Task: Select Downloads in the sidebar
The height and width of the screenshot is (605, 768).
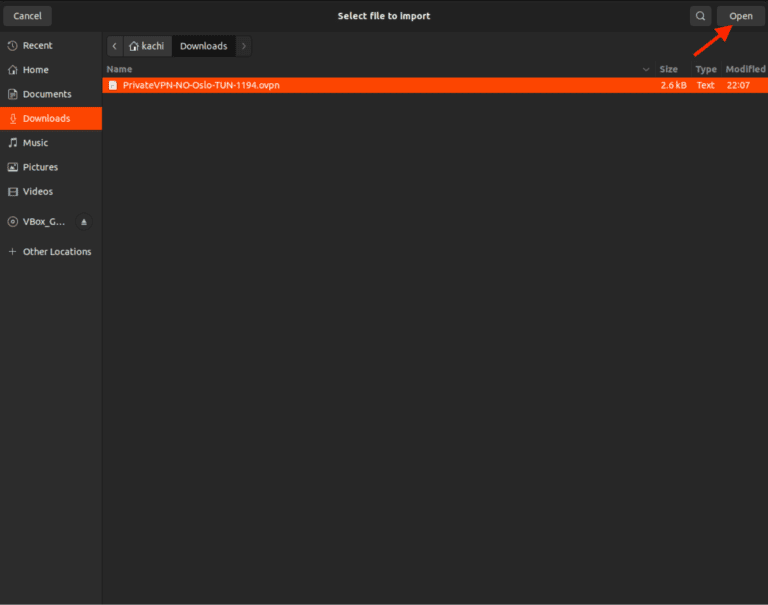Action: click(x=46, y=119)
